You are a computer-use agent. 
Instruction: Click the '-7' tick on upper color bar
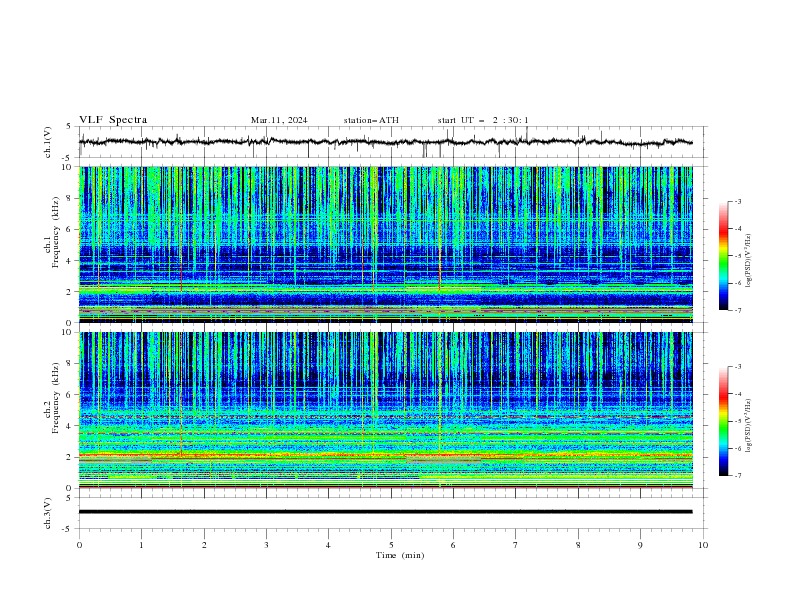(737, 310)
